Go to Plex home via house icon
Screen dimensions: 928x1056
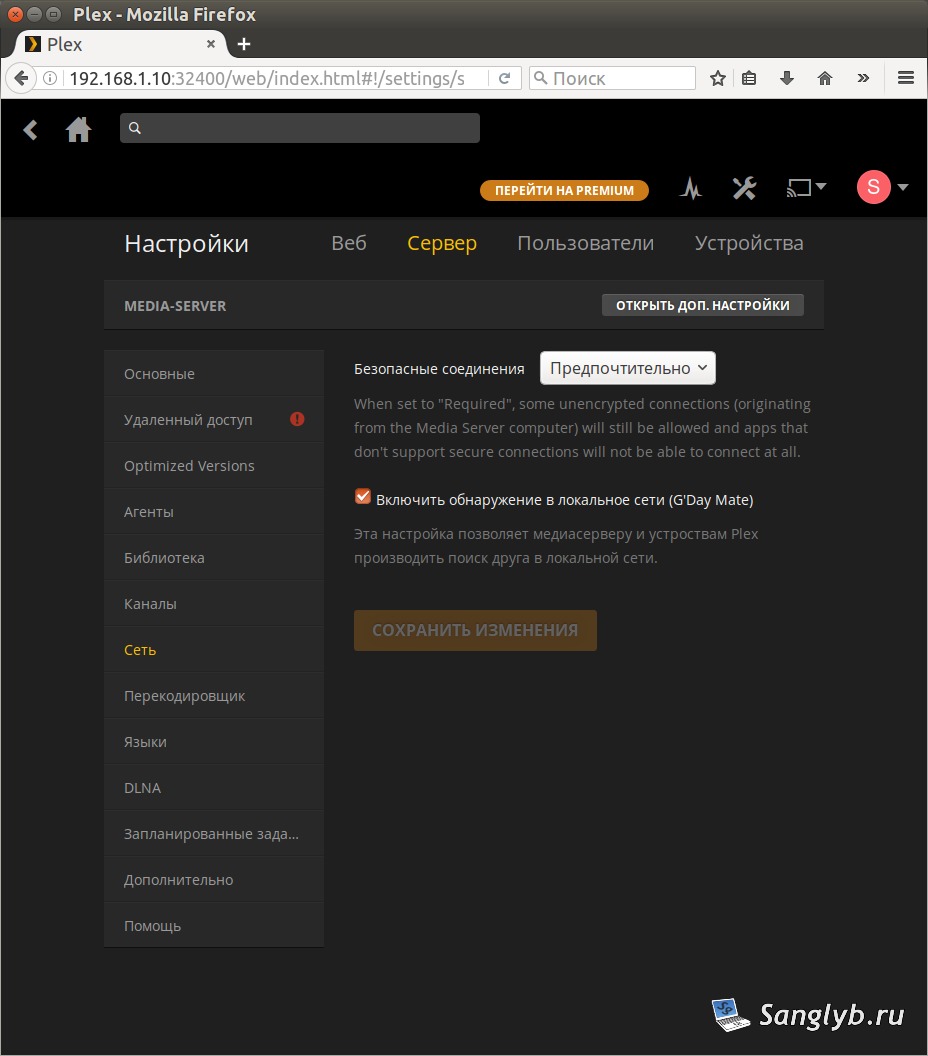78,129
